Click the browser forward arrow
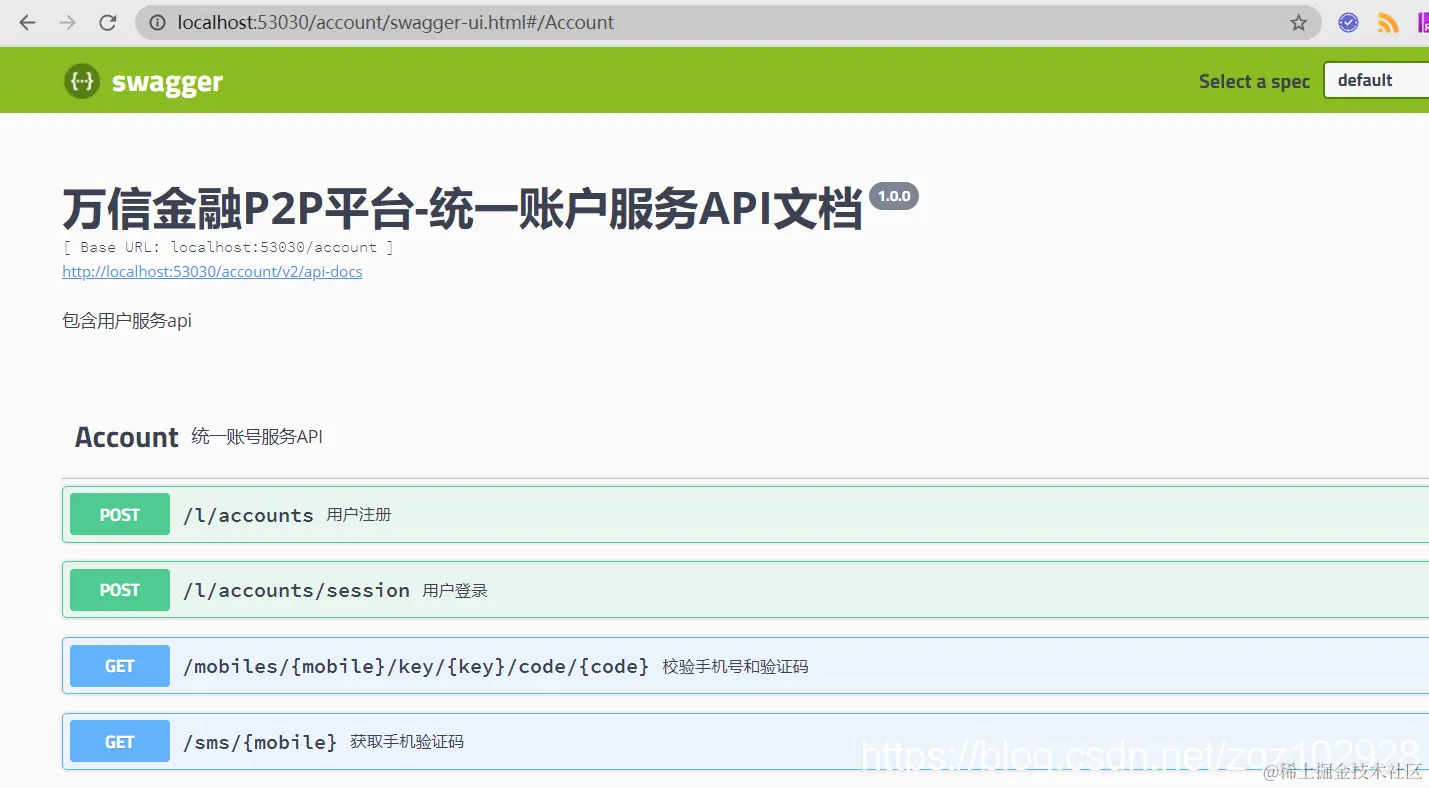This screenshot has width=1429, height=788. [67, 22]
